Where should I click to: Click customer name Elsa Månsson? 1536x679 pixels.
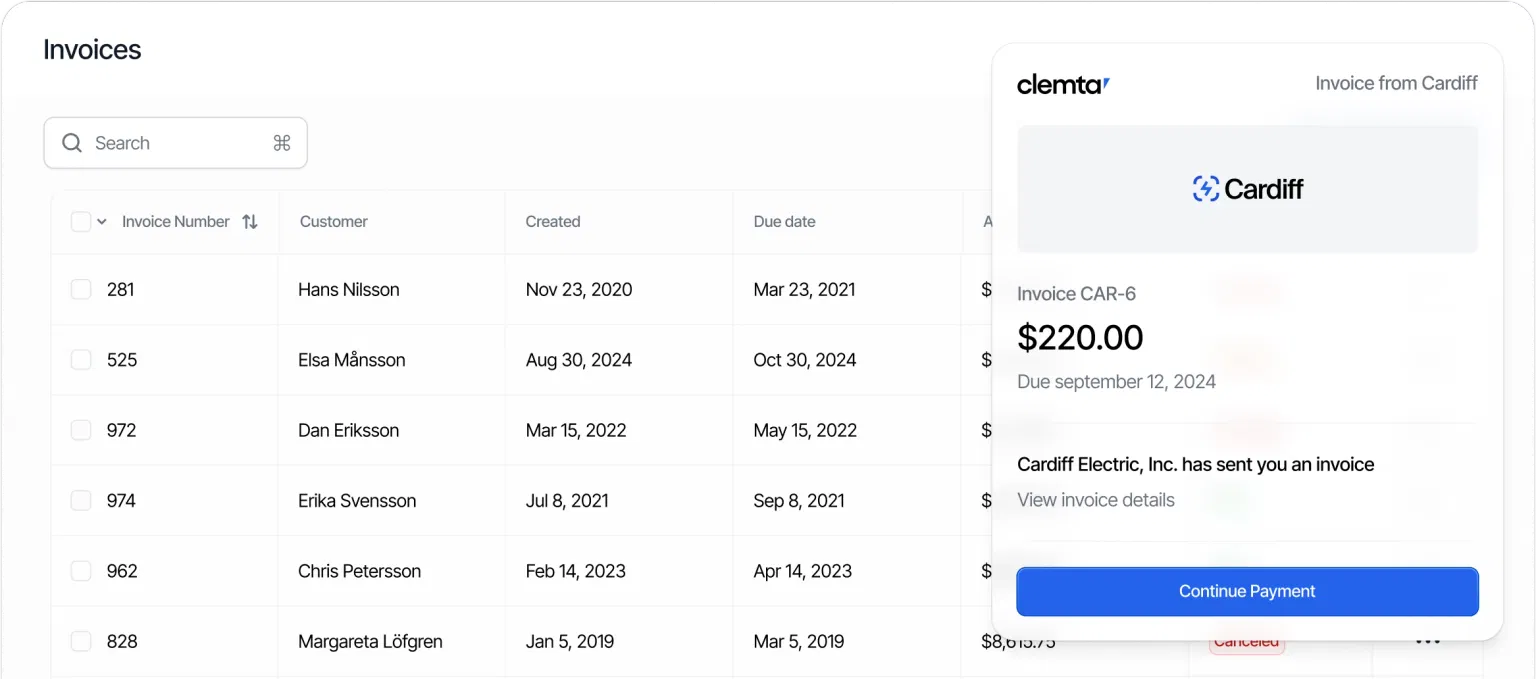tap(352, 360)
